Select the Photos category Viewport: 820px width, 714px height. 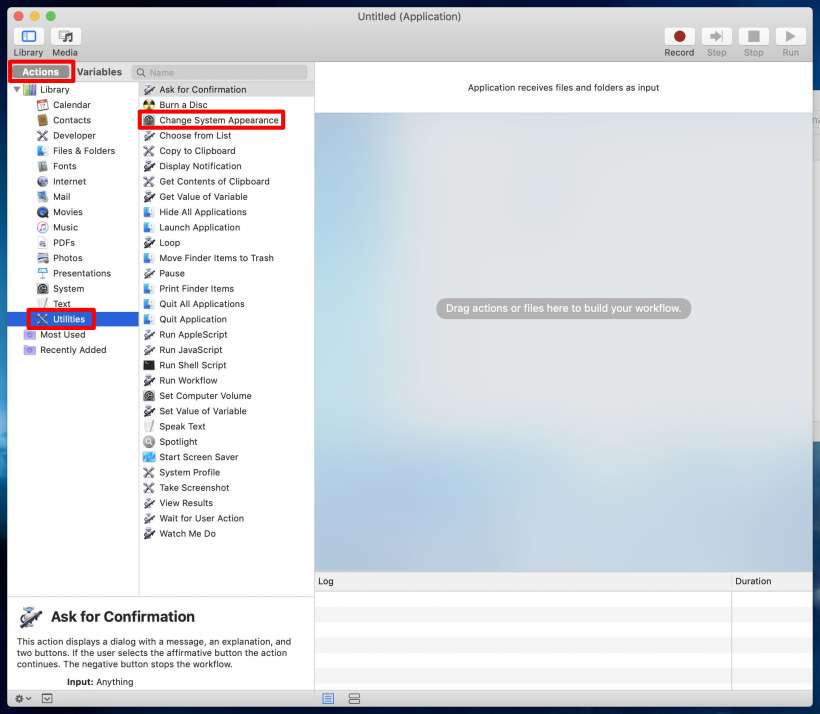[67, 258]
